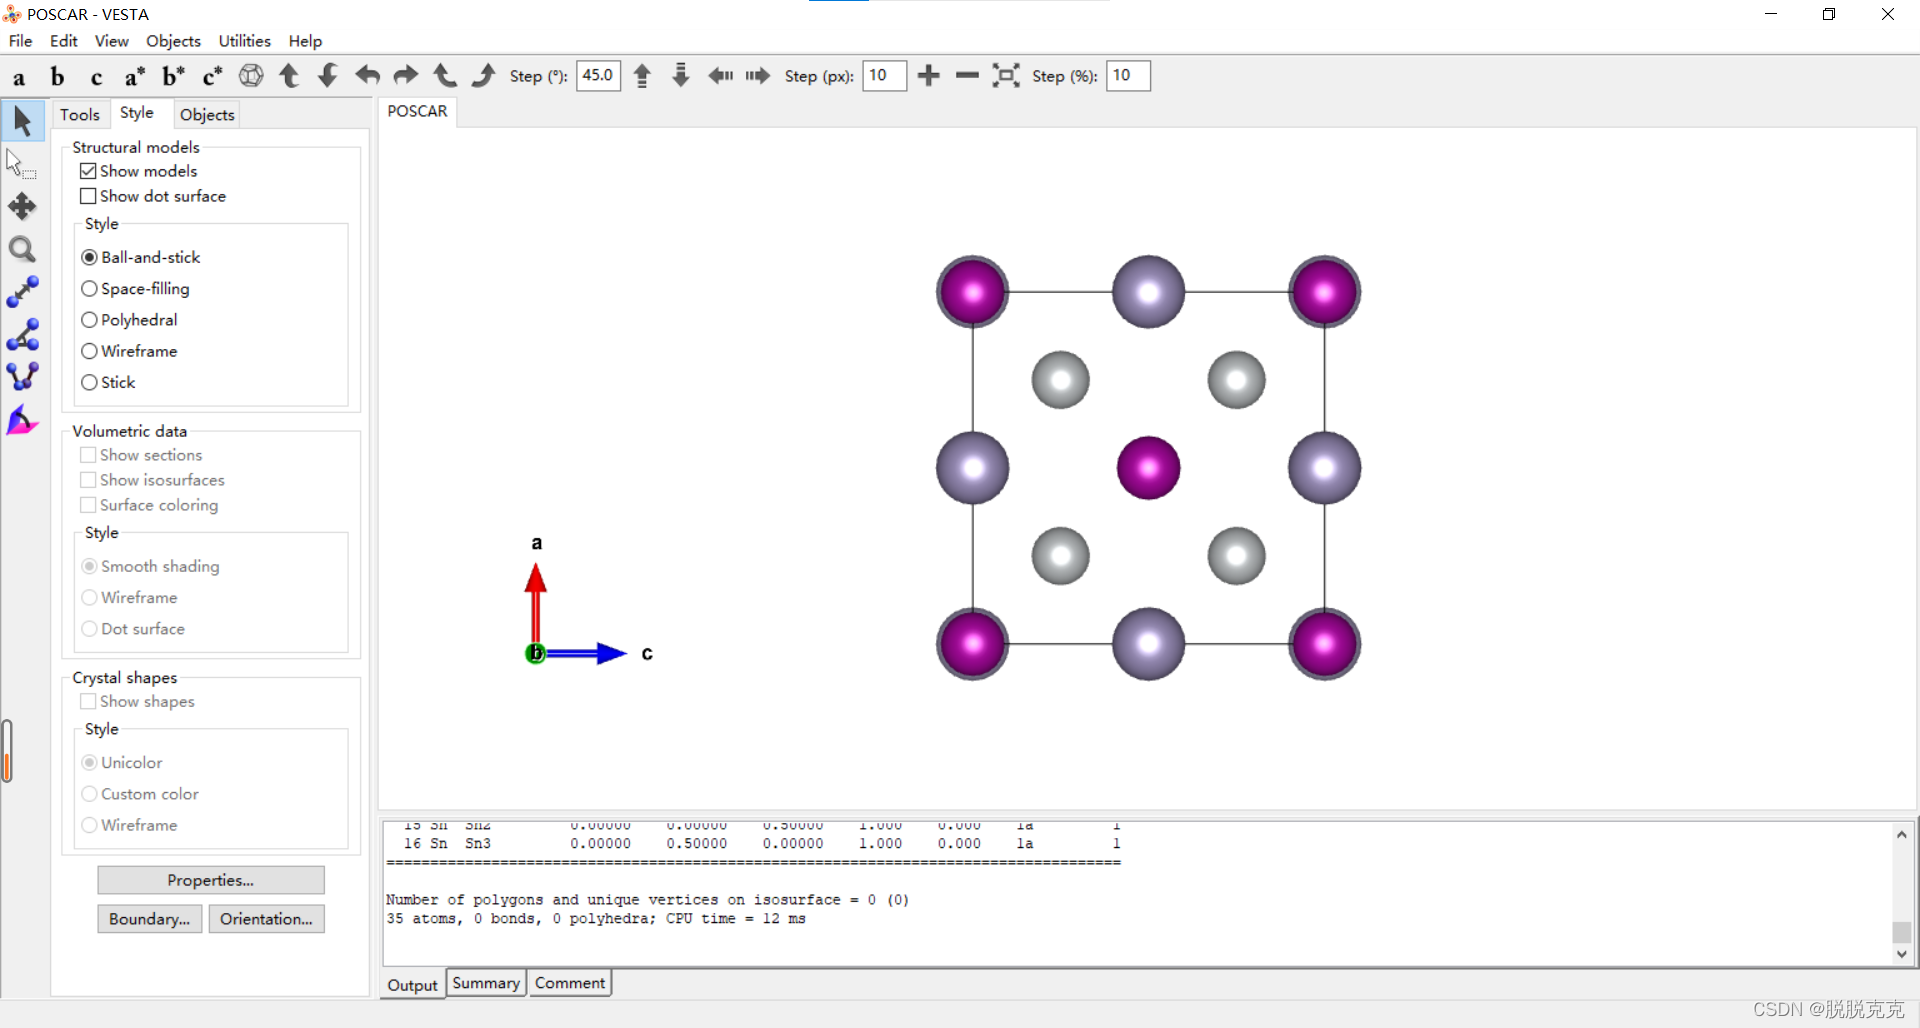The image size is (1920, 1028).
Task: Rotate structure left with curved arrow
Action: [x=367, y=76]
